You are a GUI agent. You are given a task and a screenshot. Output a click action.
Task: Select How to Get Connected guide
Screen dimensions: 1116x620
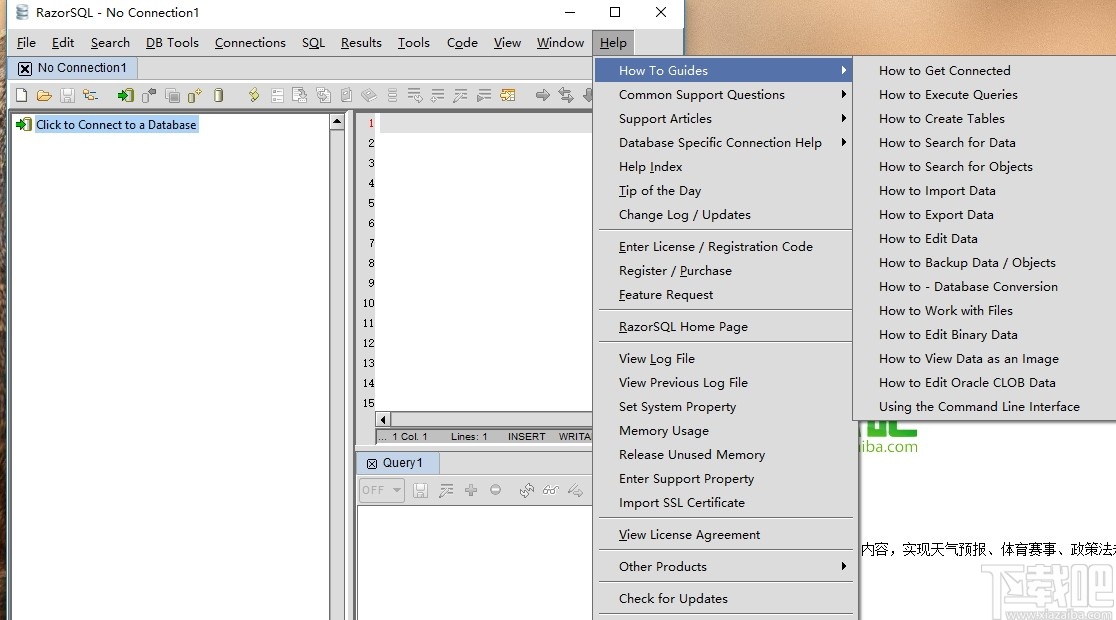(944, 70)
